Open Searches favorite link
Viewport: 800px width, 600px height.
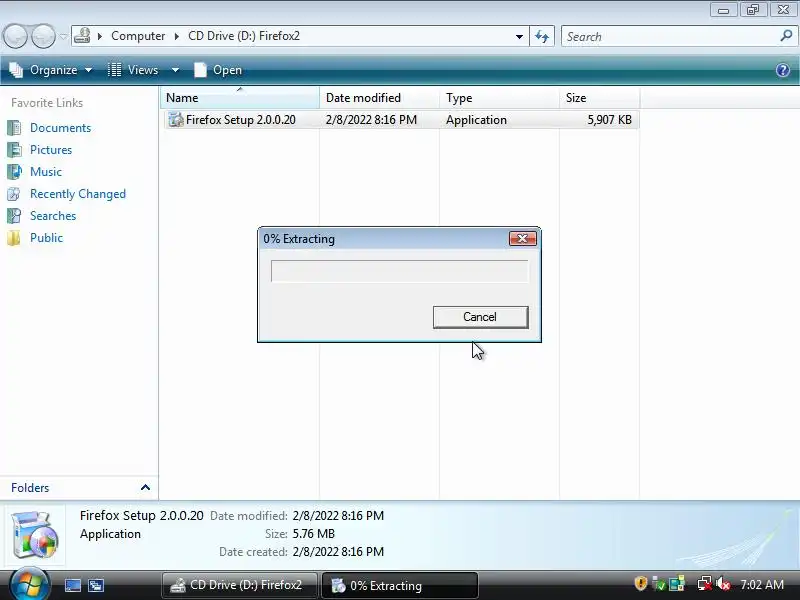pyautogui.click(x=53, y=216)
